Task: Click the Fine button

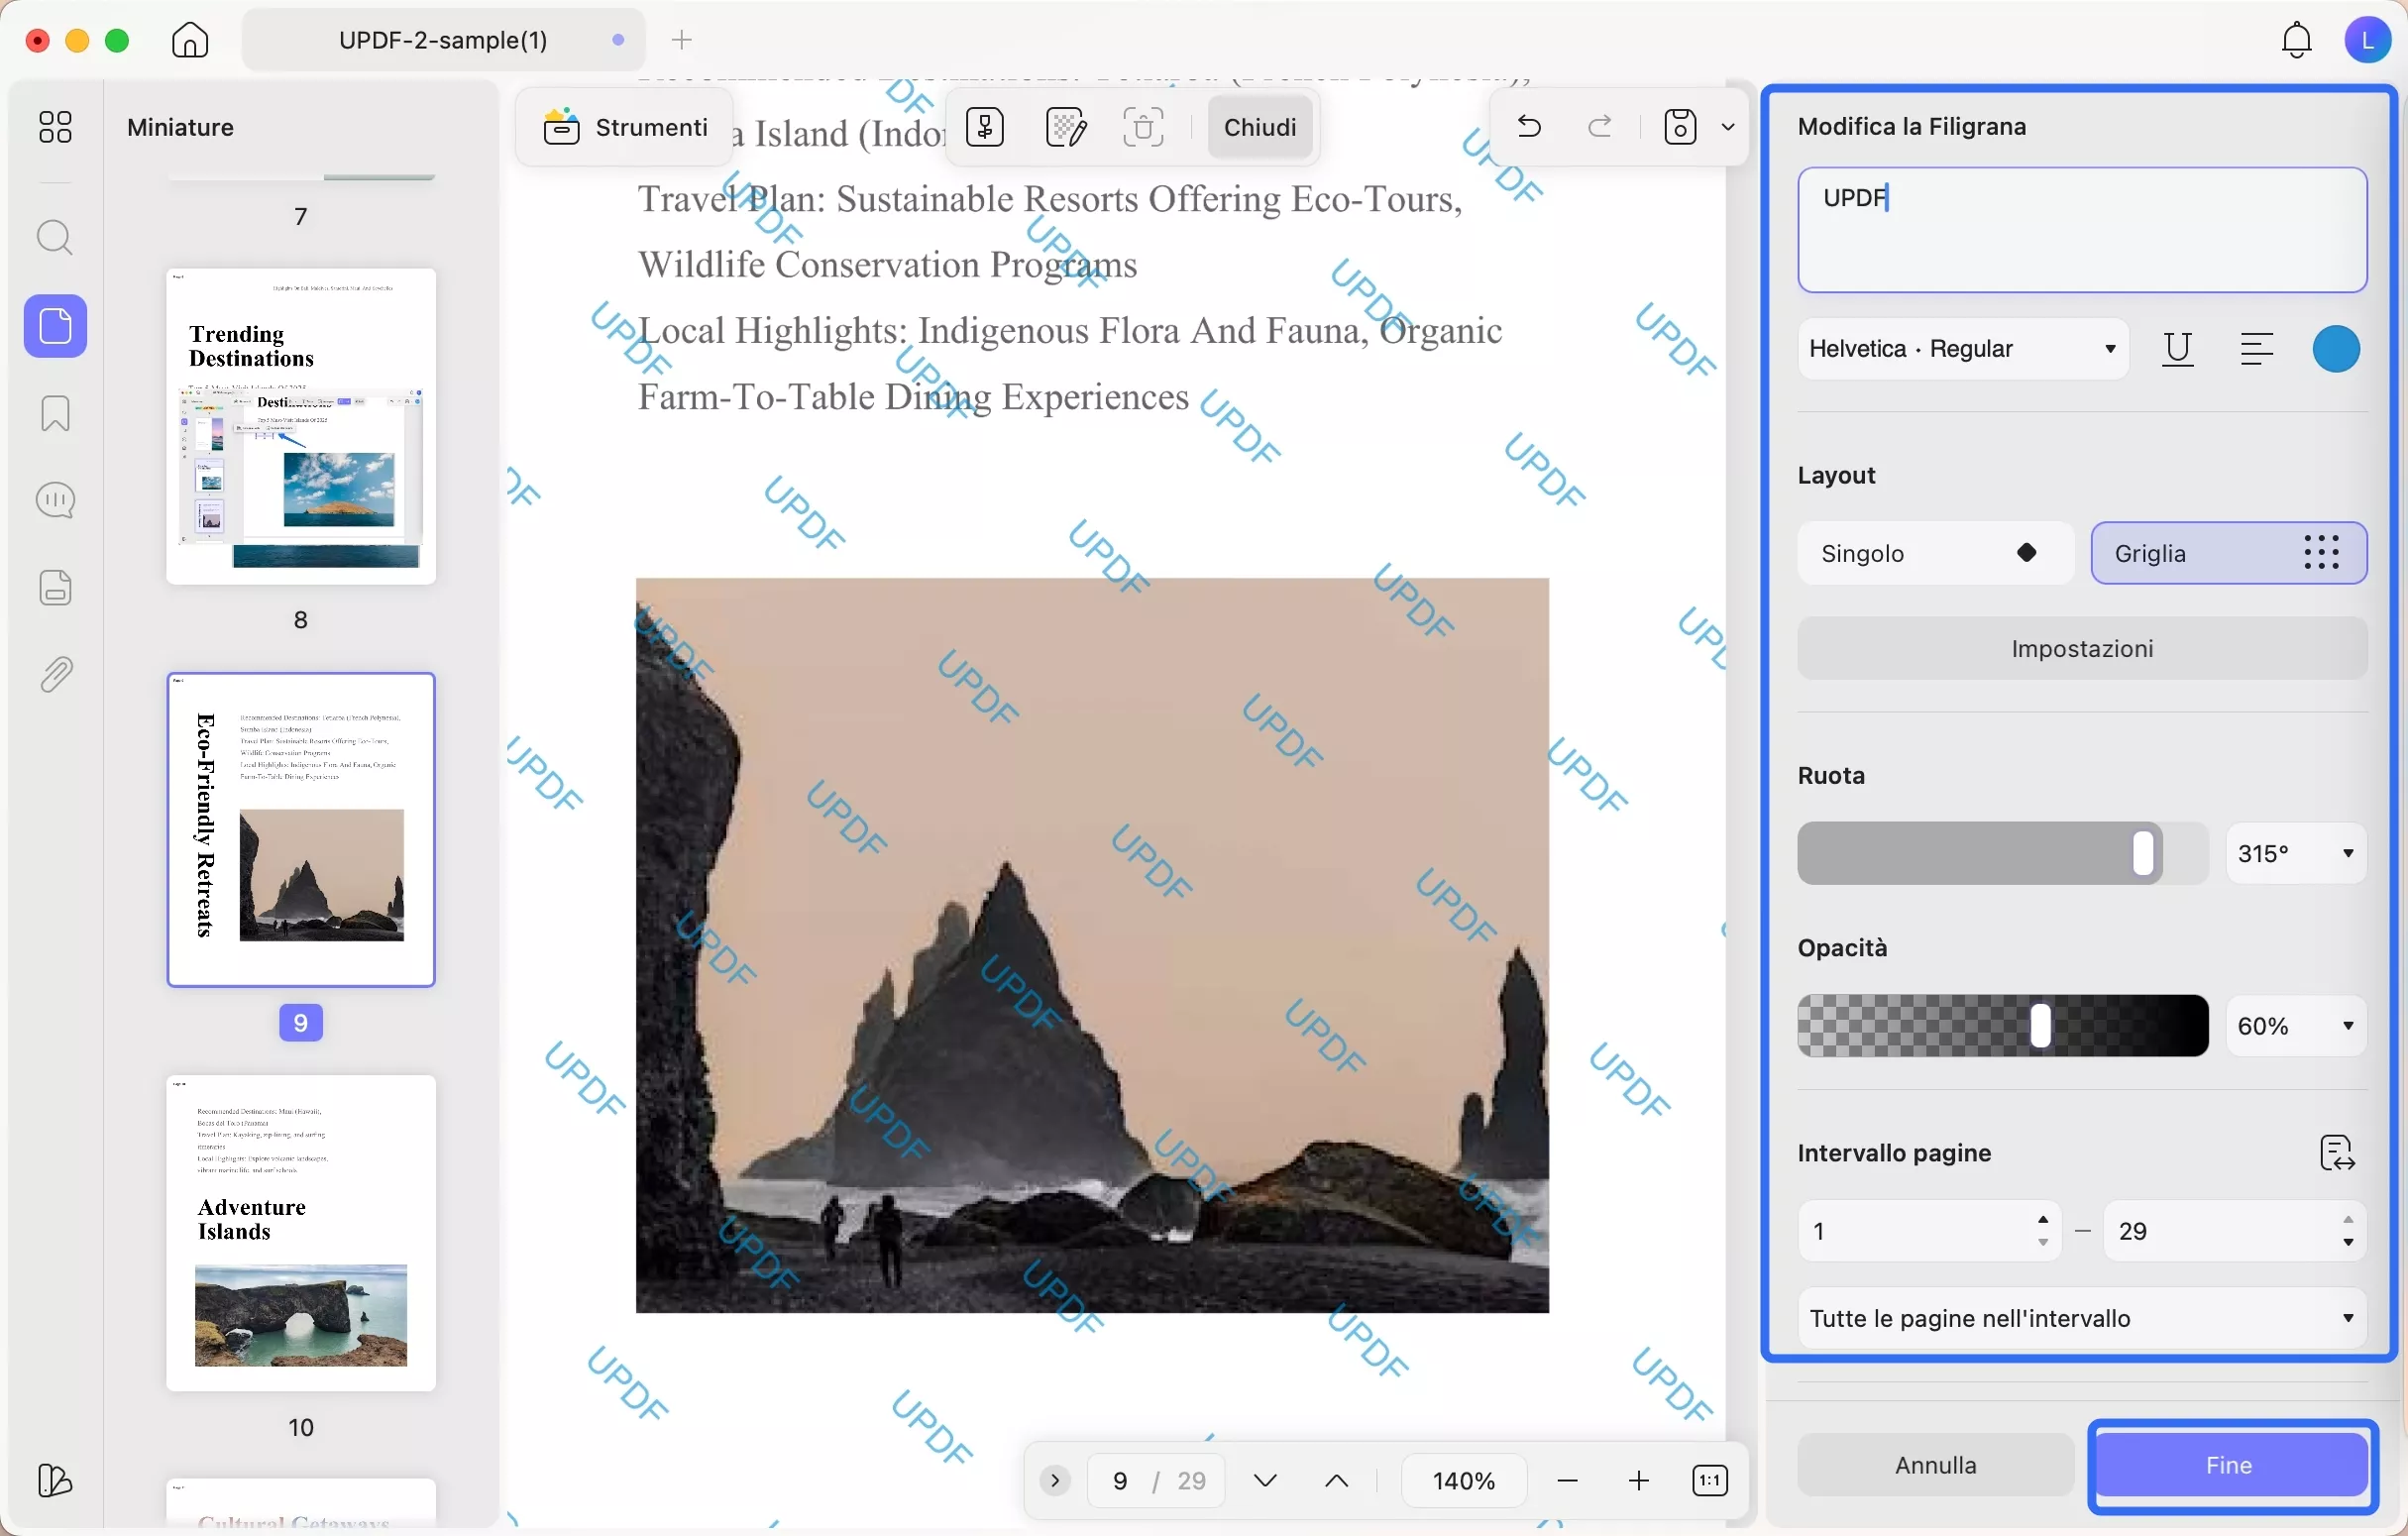Action: pos(2229,1465)
